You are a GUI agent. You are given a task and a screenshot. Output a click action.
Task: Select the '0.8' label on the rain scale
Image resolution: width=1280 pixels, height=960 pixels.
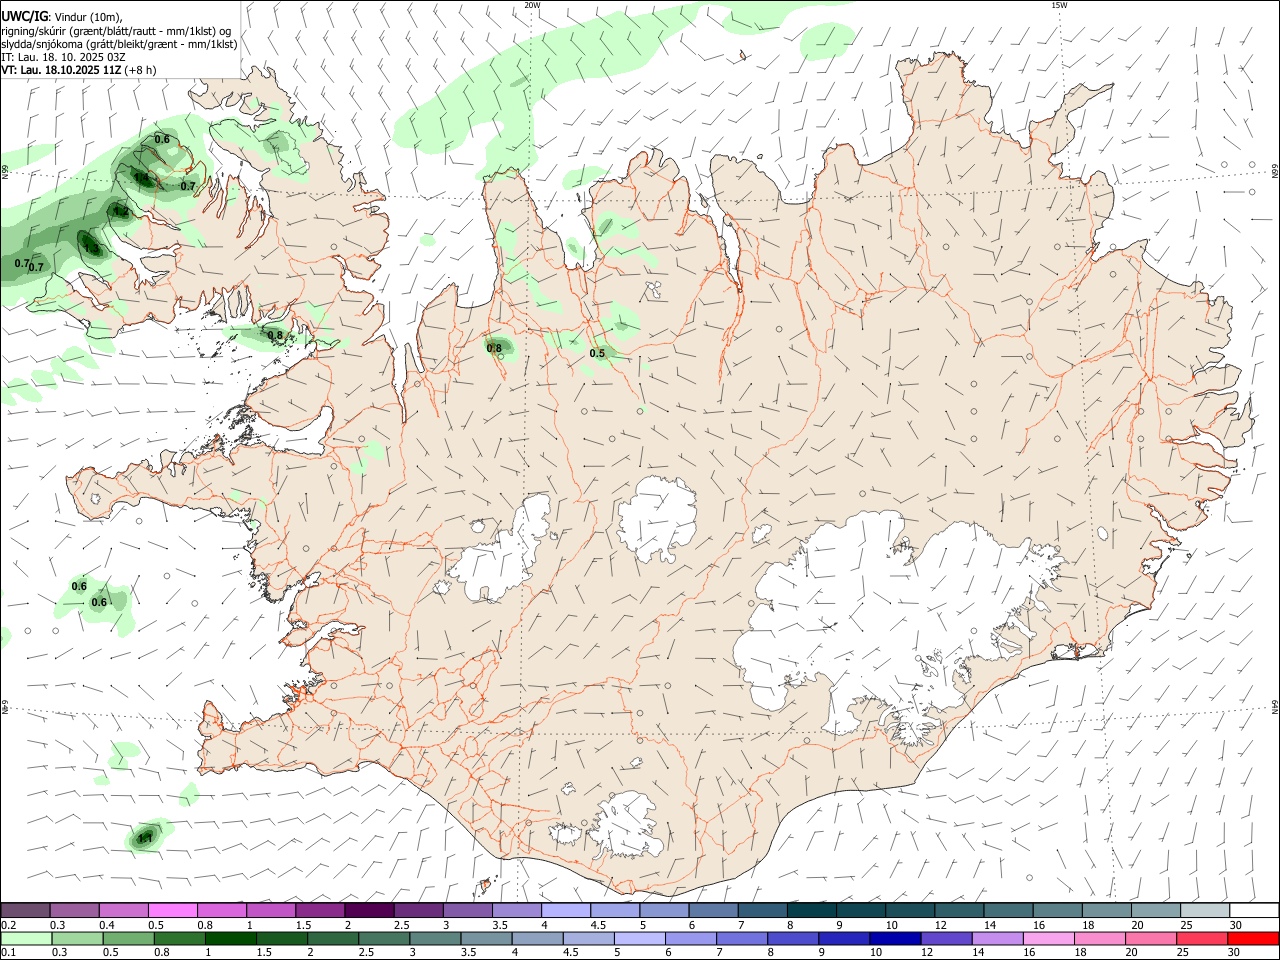coord(162,953)
